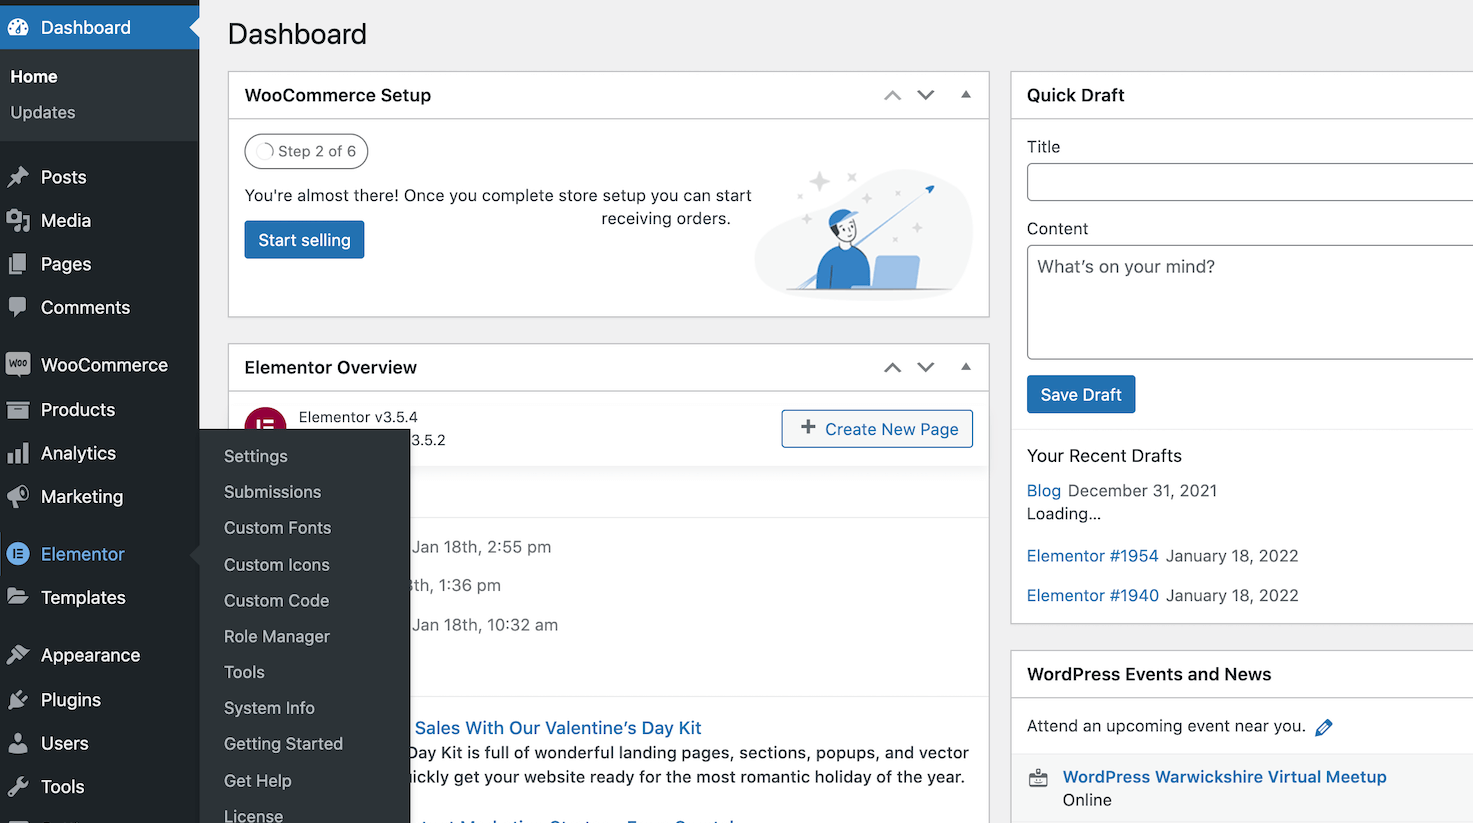
Task: Click the Save Draft button
Action: (x=1081, y=395)
